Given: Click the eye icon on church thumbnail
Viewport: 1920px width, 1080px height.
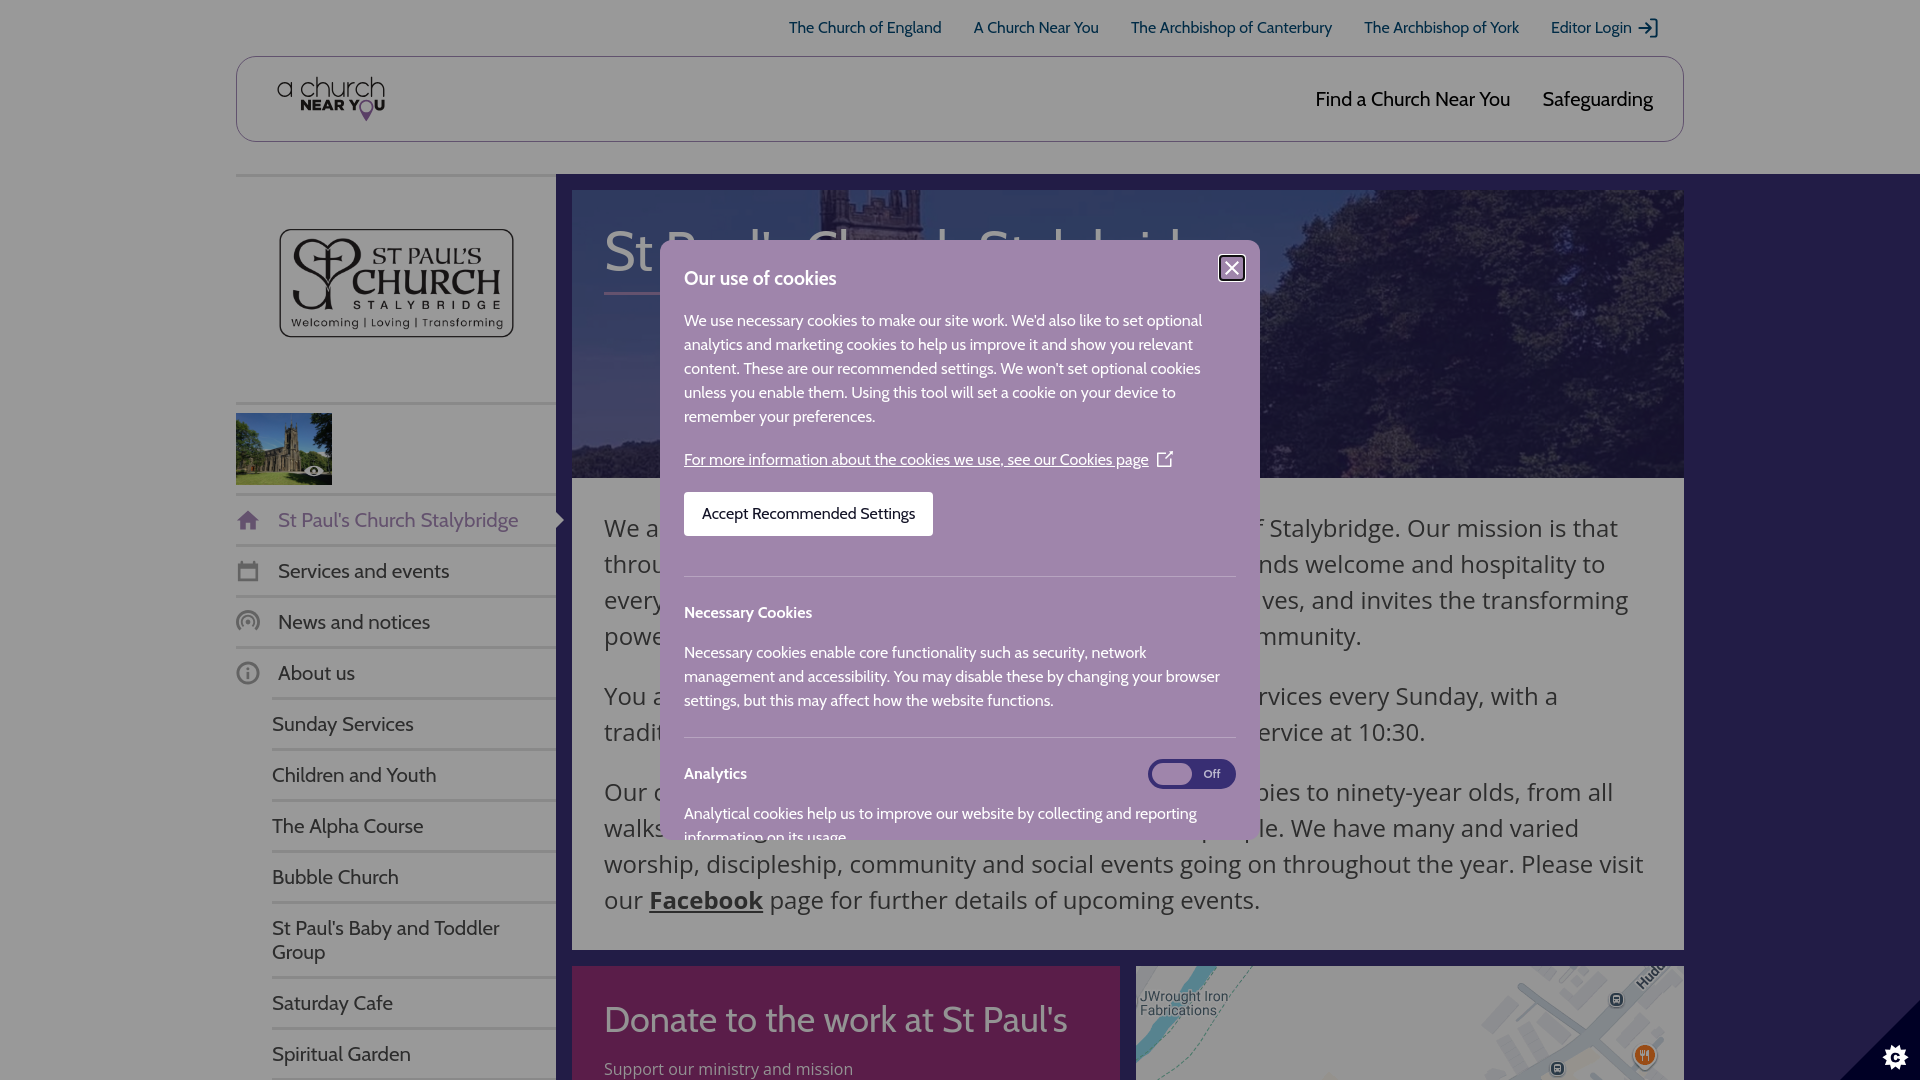Looking at the screenshot, I should pos(314,471).
